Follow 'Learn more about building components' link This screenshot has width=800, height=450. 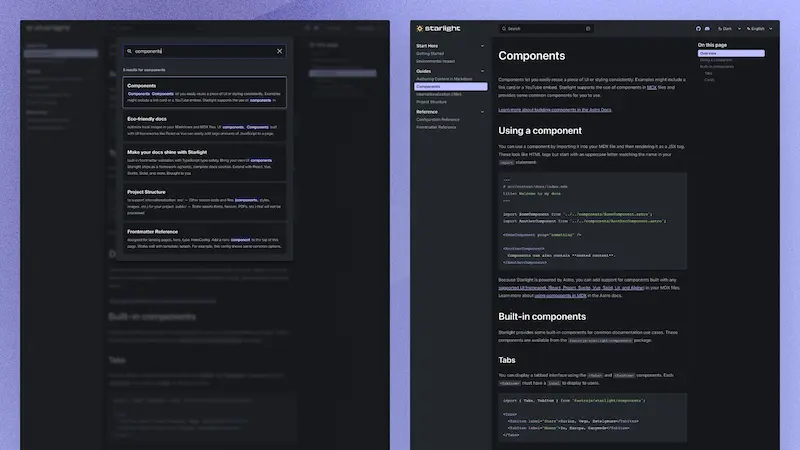point(555,110)
